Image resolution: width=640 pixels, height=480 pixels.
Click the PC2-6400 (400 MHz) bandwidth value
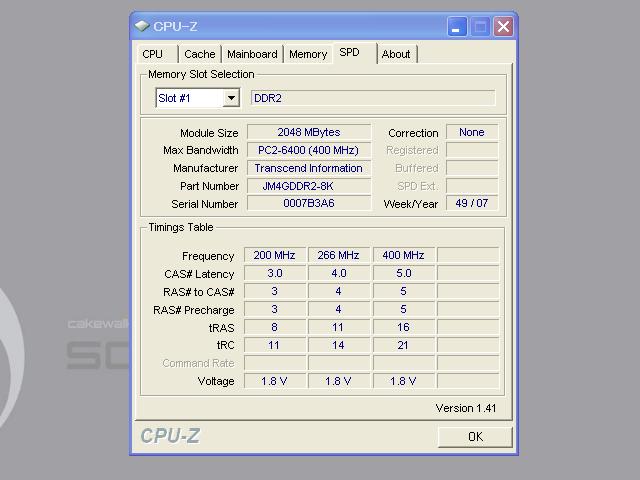[x=309, y=150]
